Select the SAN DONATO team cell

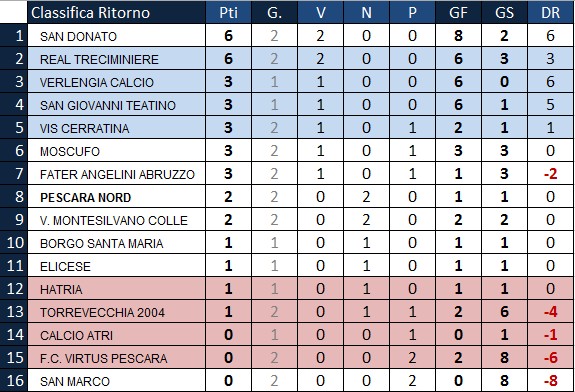(x=117, y=36)
